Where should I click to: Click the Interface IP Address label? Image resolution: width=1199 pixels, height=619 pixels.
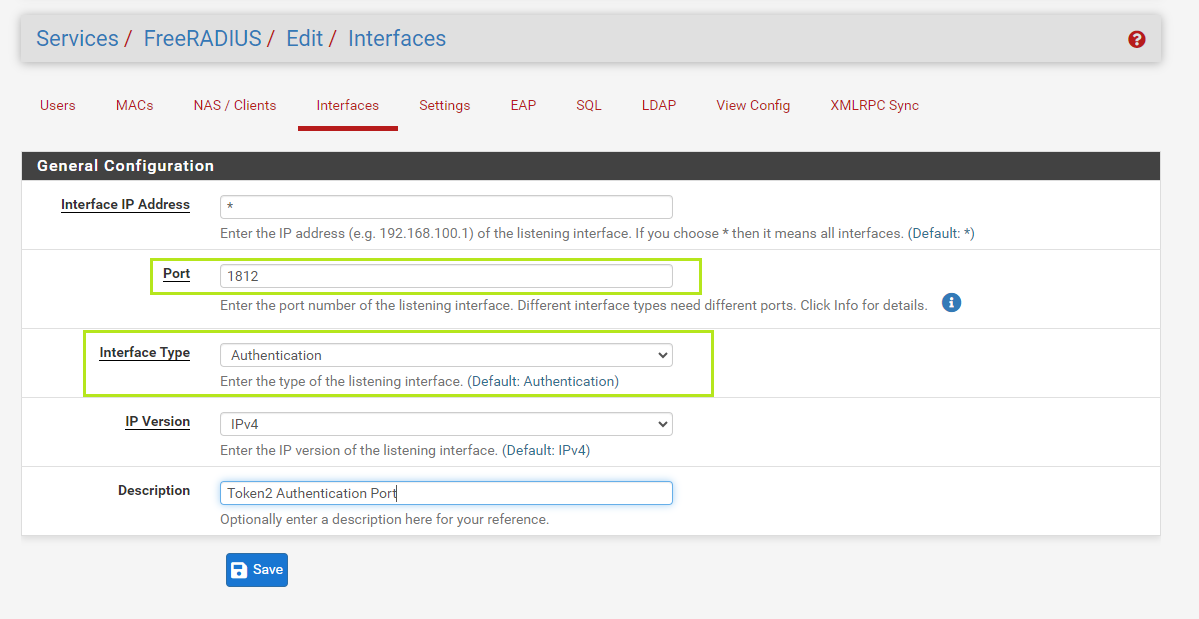tap(125, 205)
